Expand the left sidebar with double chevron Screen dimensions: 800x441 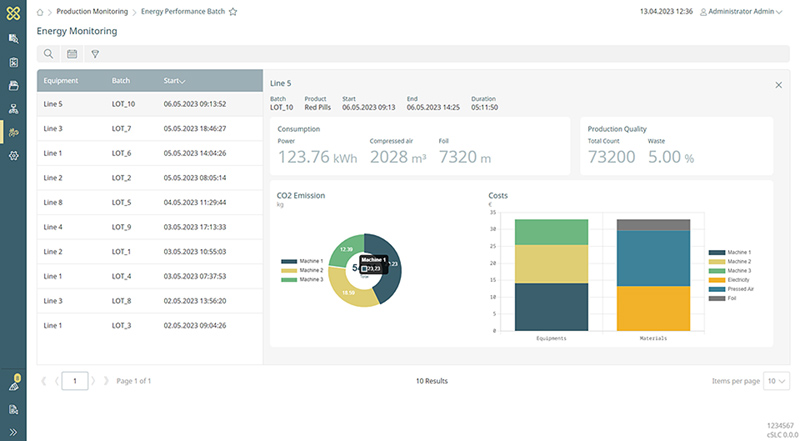[x=13, y=432]
